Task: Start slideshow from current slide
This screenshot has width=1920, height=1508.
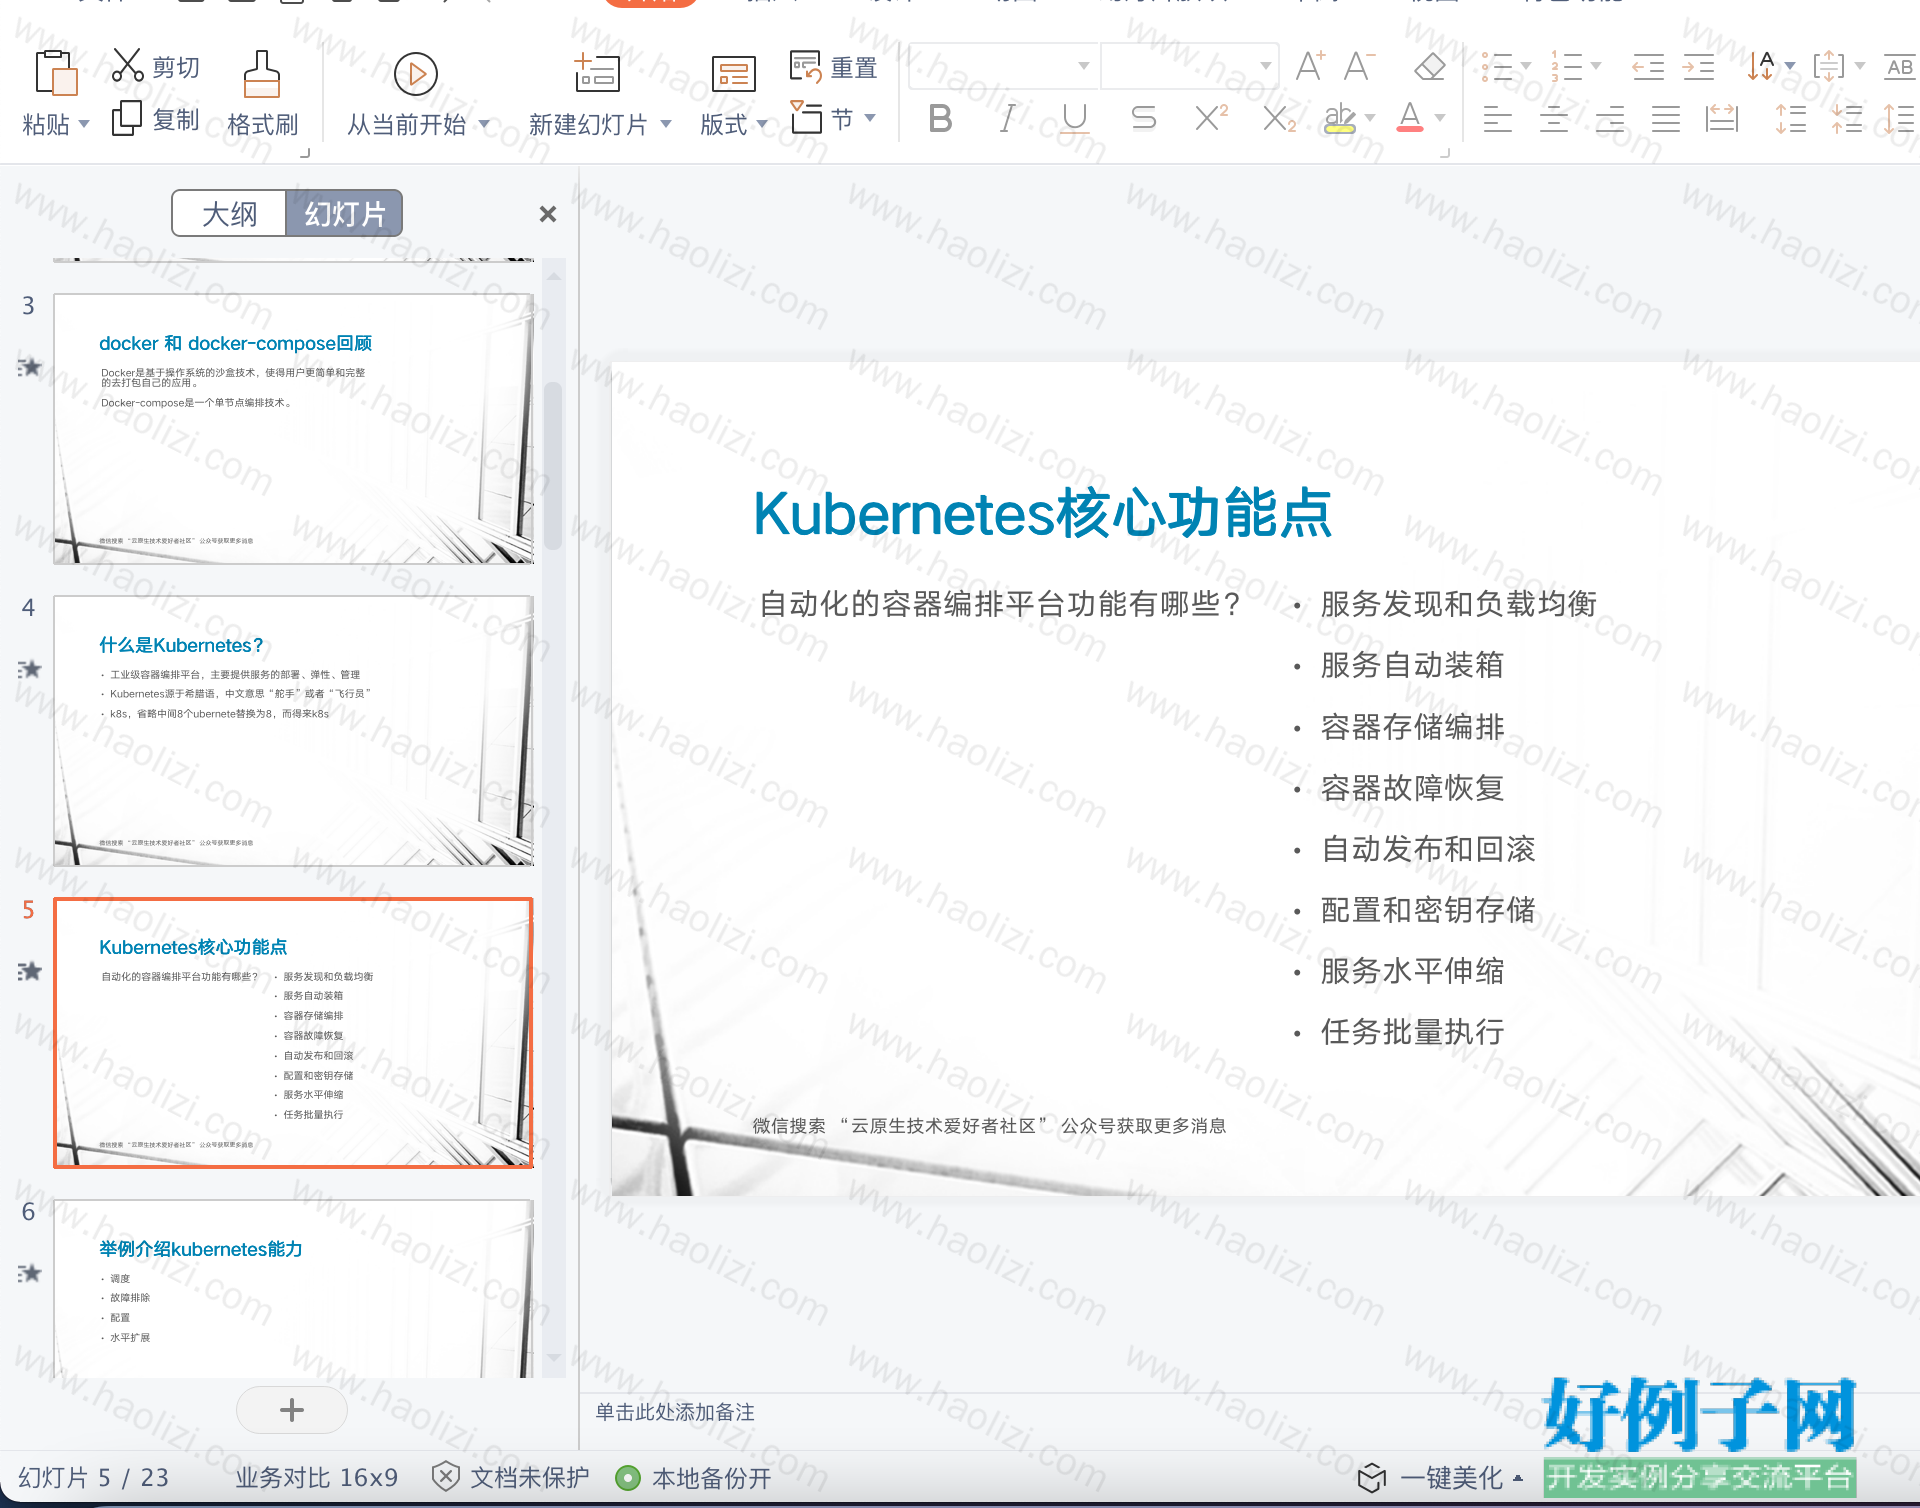Action: pyautogui.click(x=416, y=74)
